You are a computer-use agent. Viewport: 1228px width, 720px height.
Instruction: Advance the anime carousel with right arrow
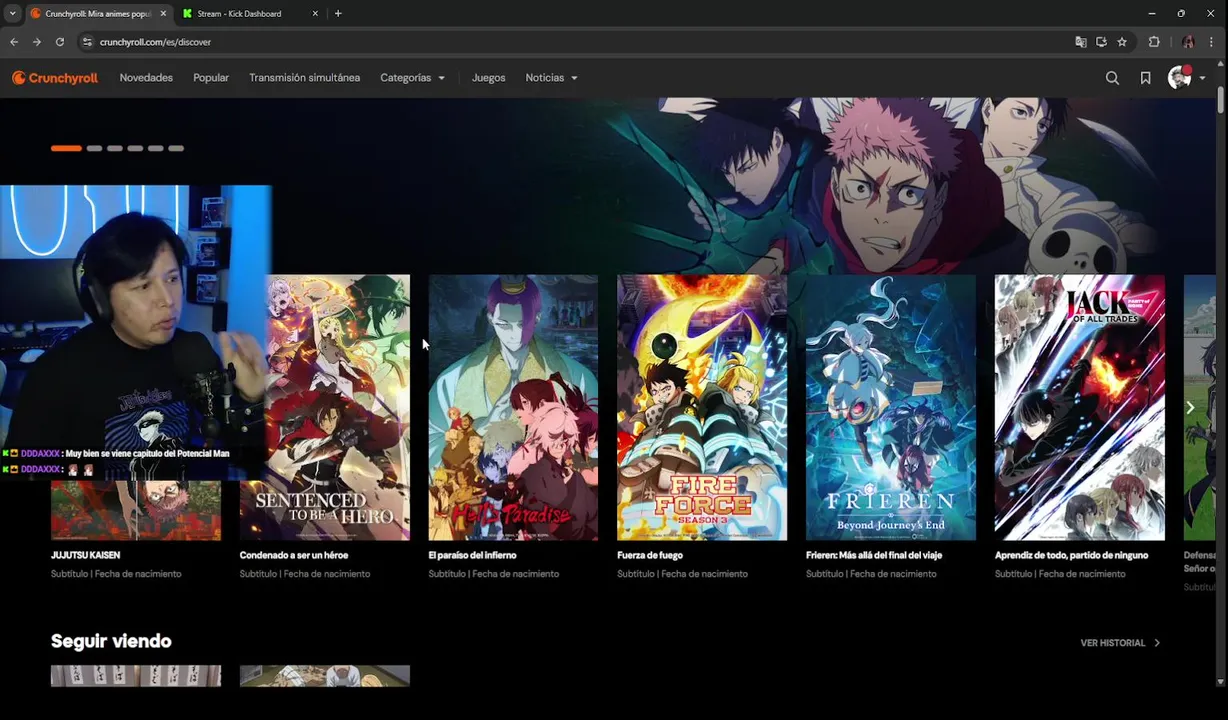[1190, 408]
